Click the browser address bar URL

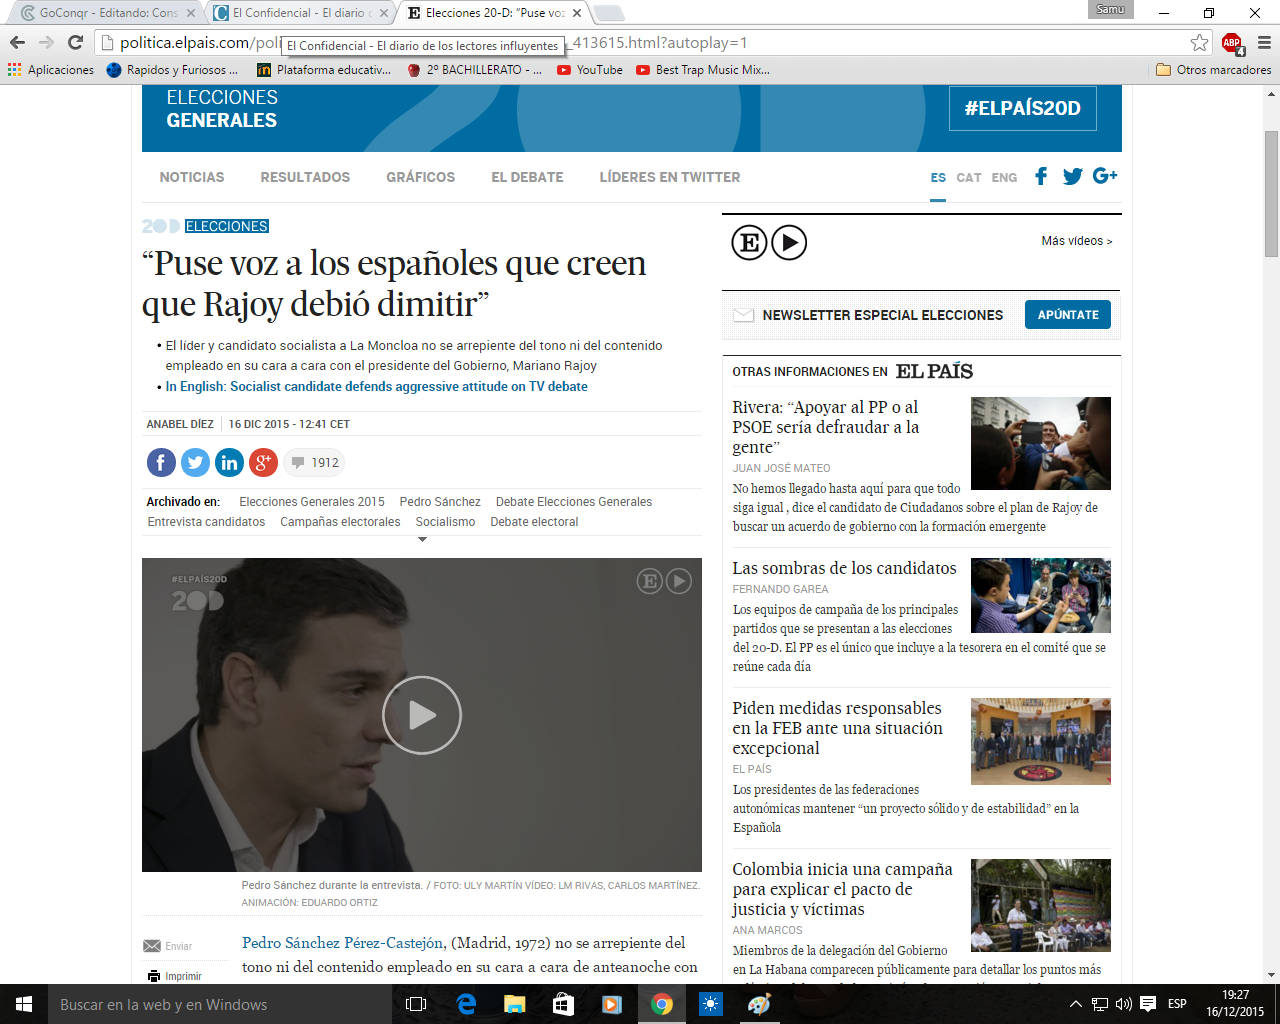click(x=652, y=43)
